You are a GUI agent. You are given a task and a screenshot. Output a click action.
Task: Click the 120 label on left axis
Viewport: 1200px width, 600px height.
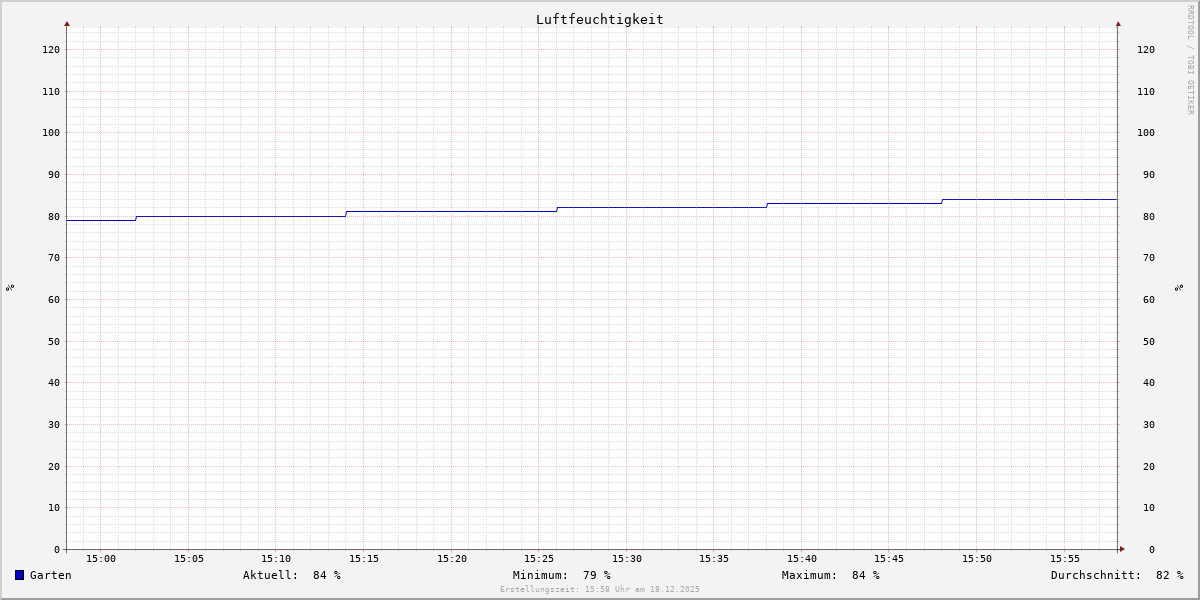pos(51,50)
